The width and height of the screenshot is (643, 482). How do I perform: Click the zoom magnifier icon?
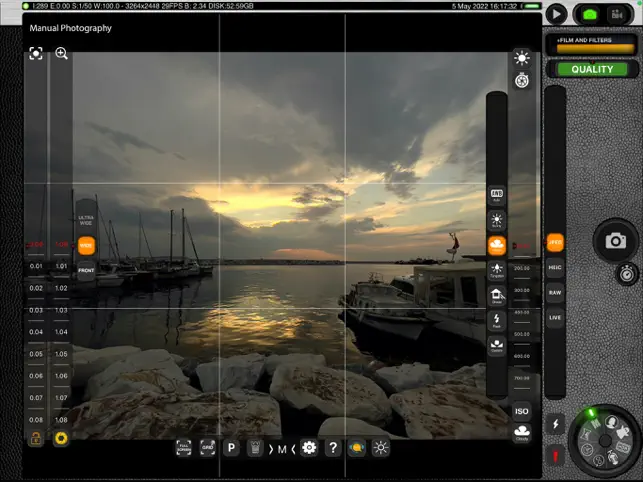(x=61, y=54)
